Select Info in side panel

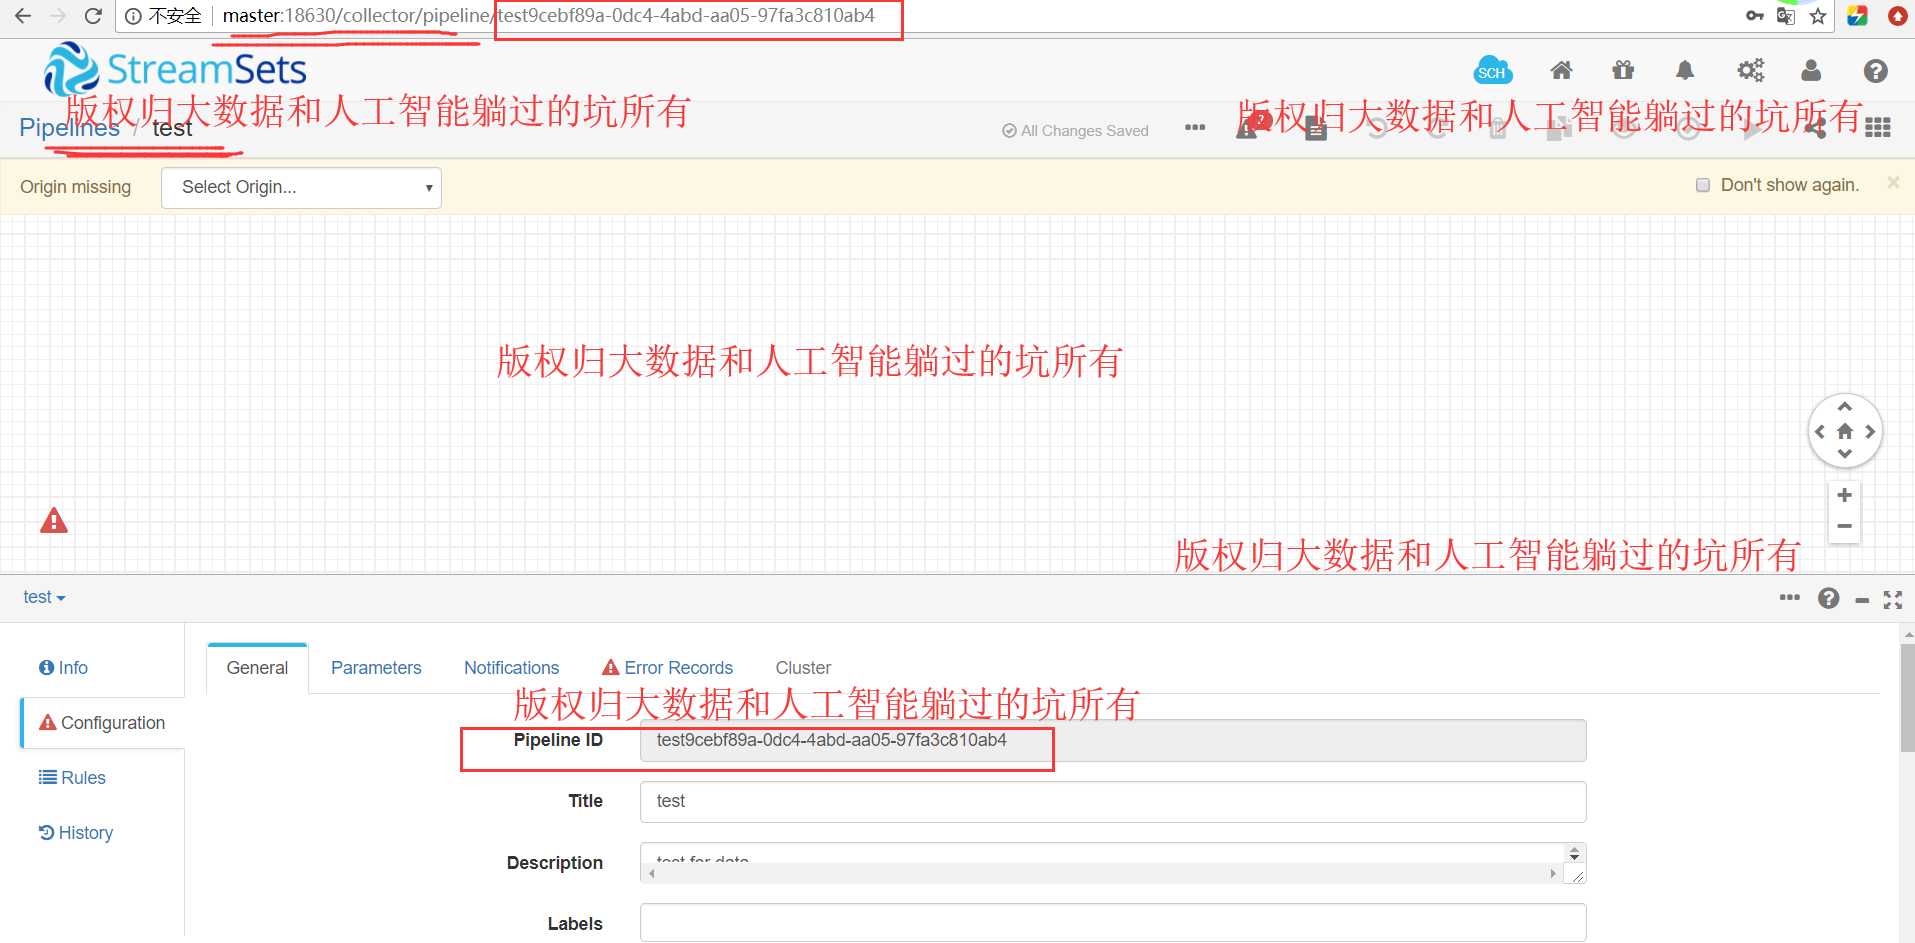63,668
